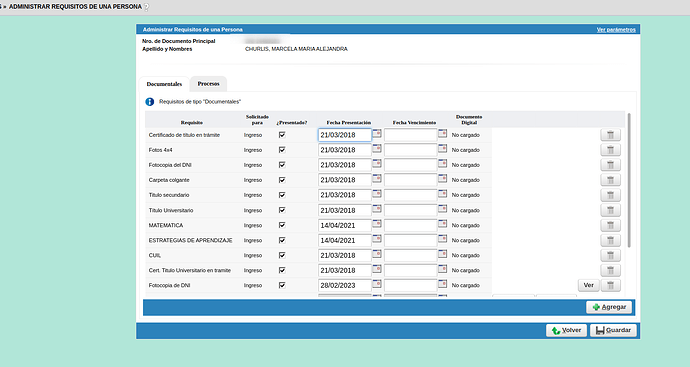
Task: Toggle the Presentado checkbox for MATEMATICA
Action: [282, 225]
